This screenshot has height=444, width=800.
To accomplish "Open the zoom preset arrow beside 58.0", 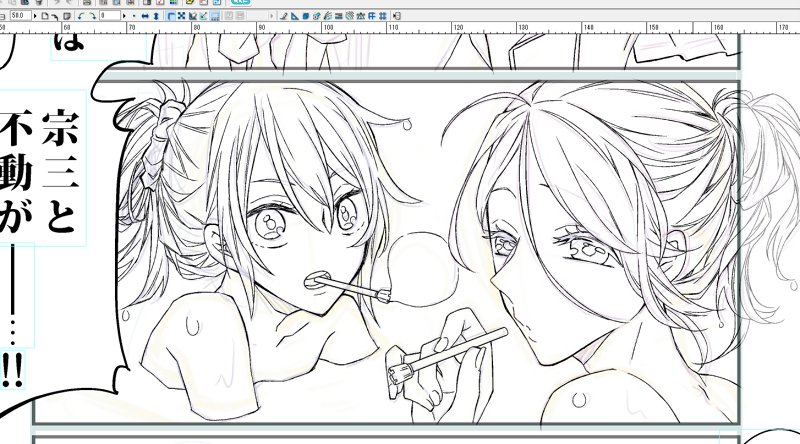I will pyautogui.click(x=35, y=16).
